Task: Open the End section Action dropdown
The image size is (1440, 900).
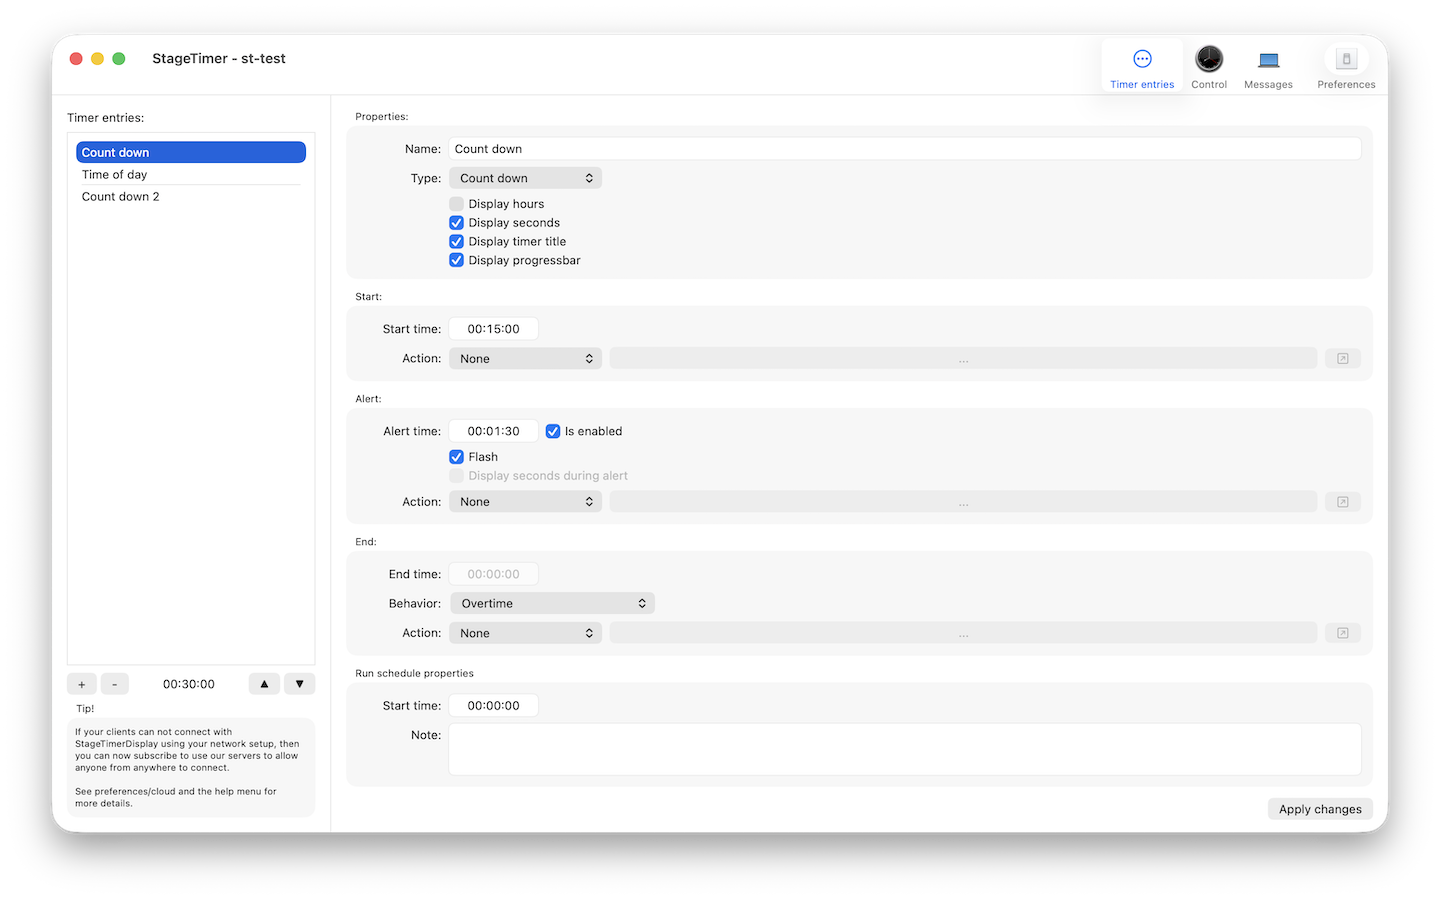Action: [x=525, y=633]
